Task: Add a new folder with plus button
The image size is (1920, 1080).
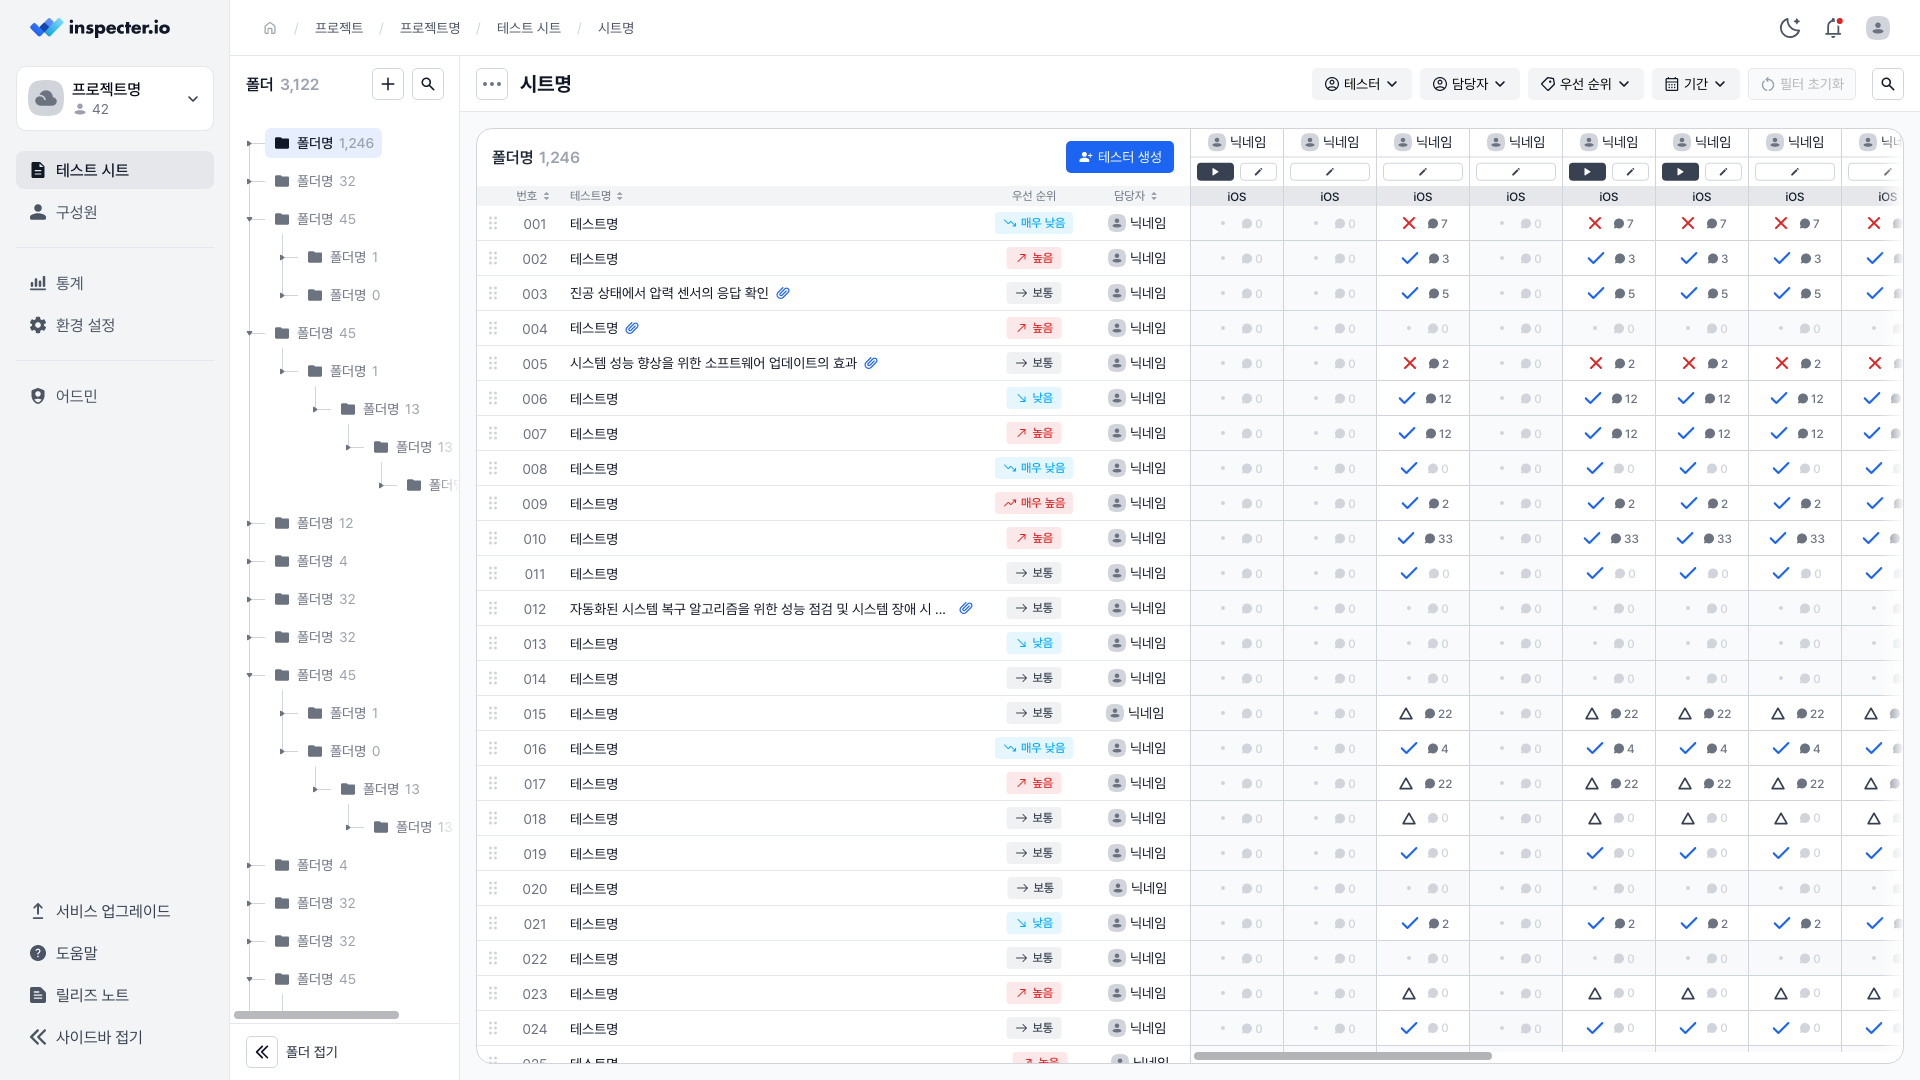Action: [x=388, y=84]
